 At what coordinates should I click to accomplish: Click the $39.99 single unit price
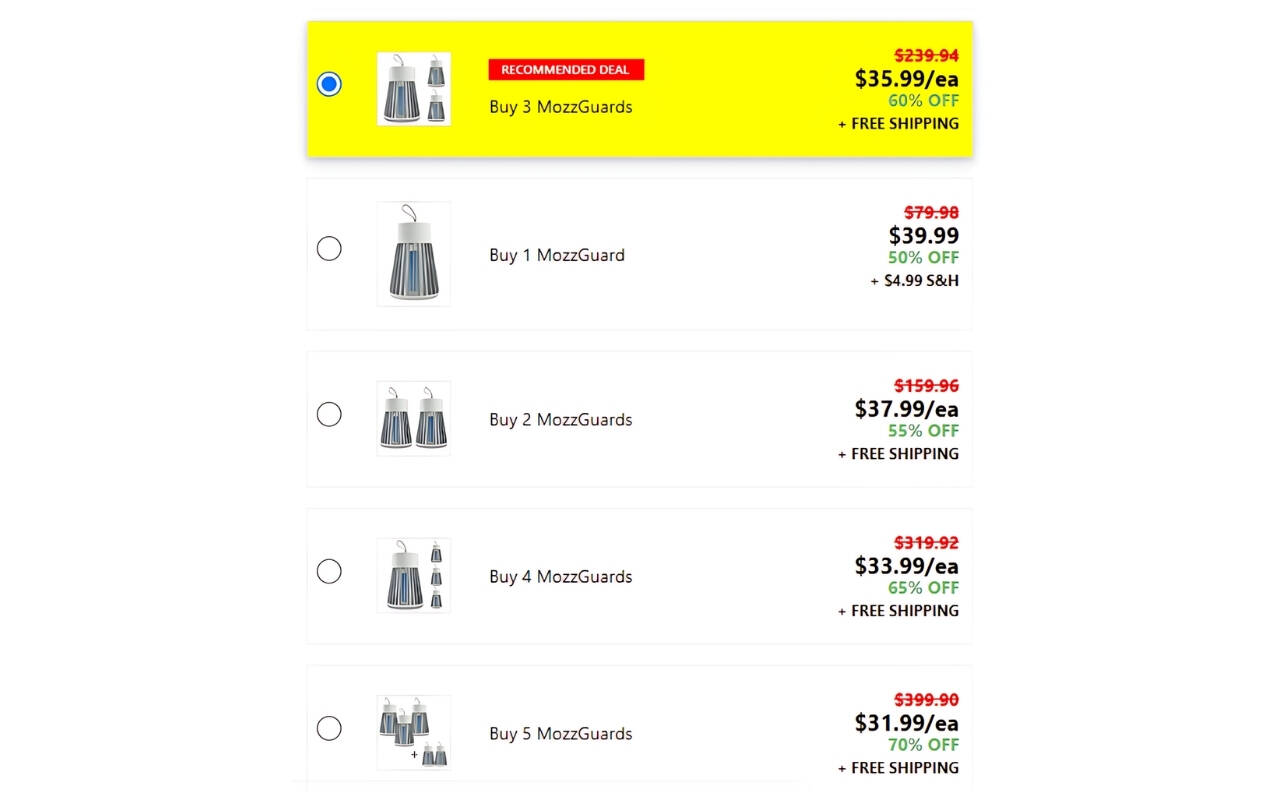(x=923, y=236)
